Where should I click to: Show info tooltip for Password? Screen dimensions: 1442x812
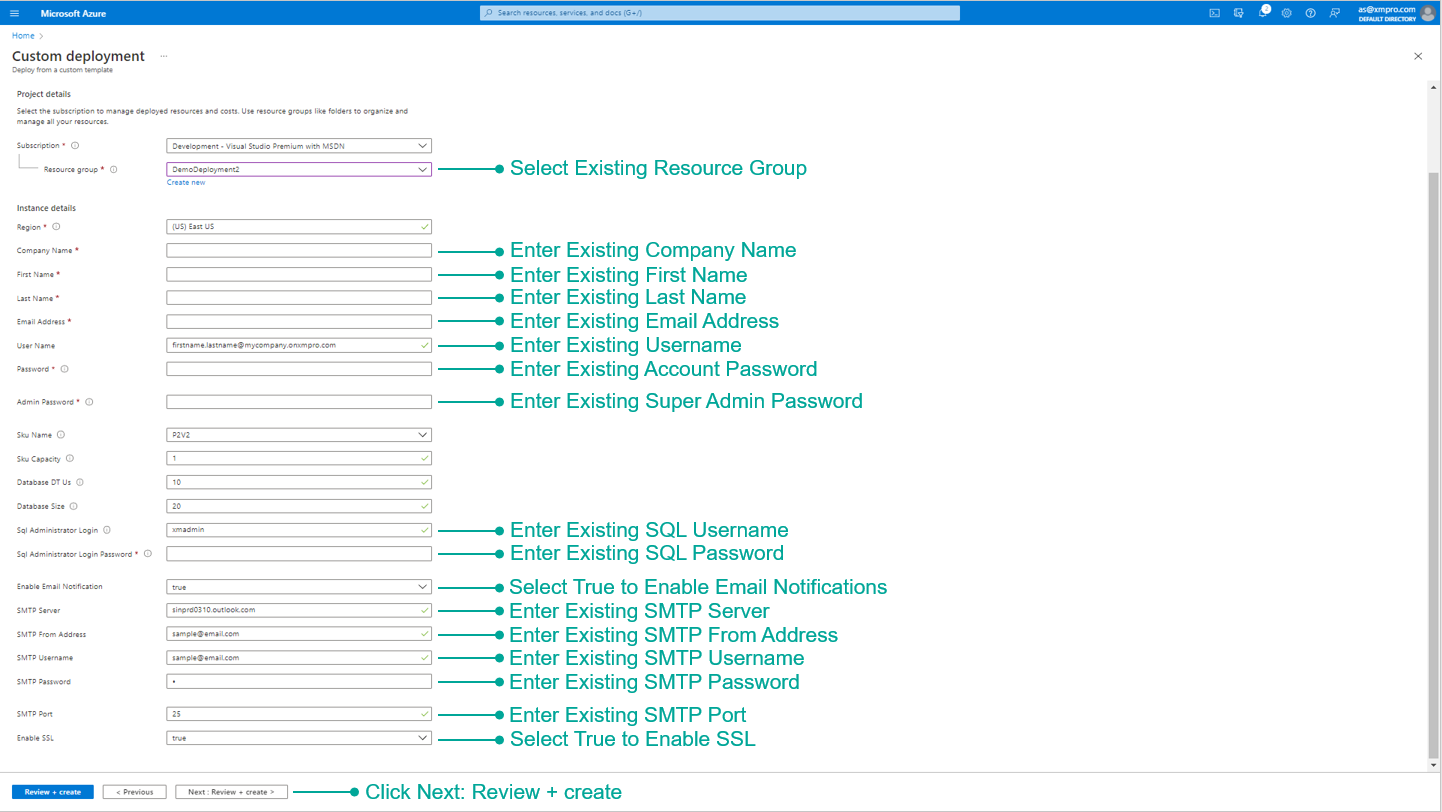point(64,369)
